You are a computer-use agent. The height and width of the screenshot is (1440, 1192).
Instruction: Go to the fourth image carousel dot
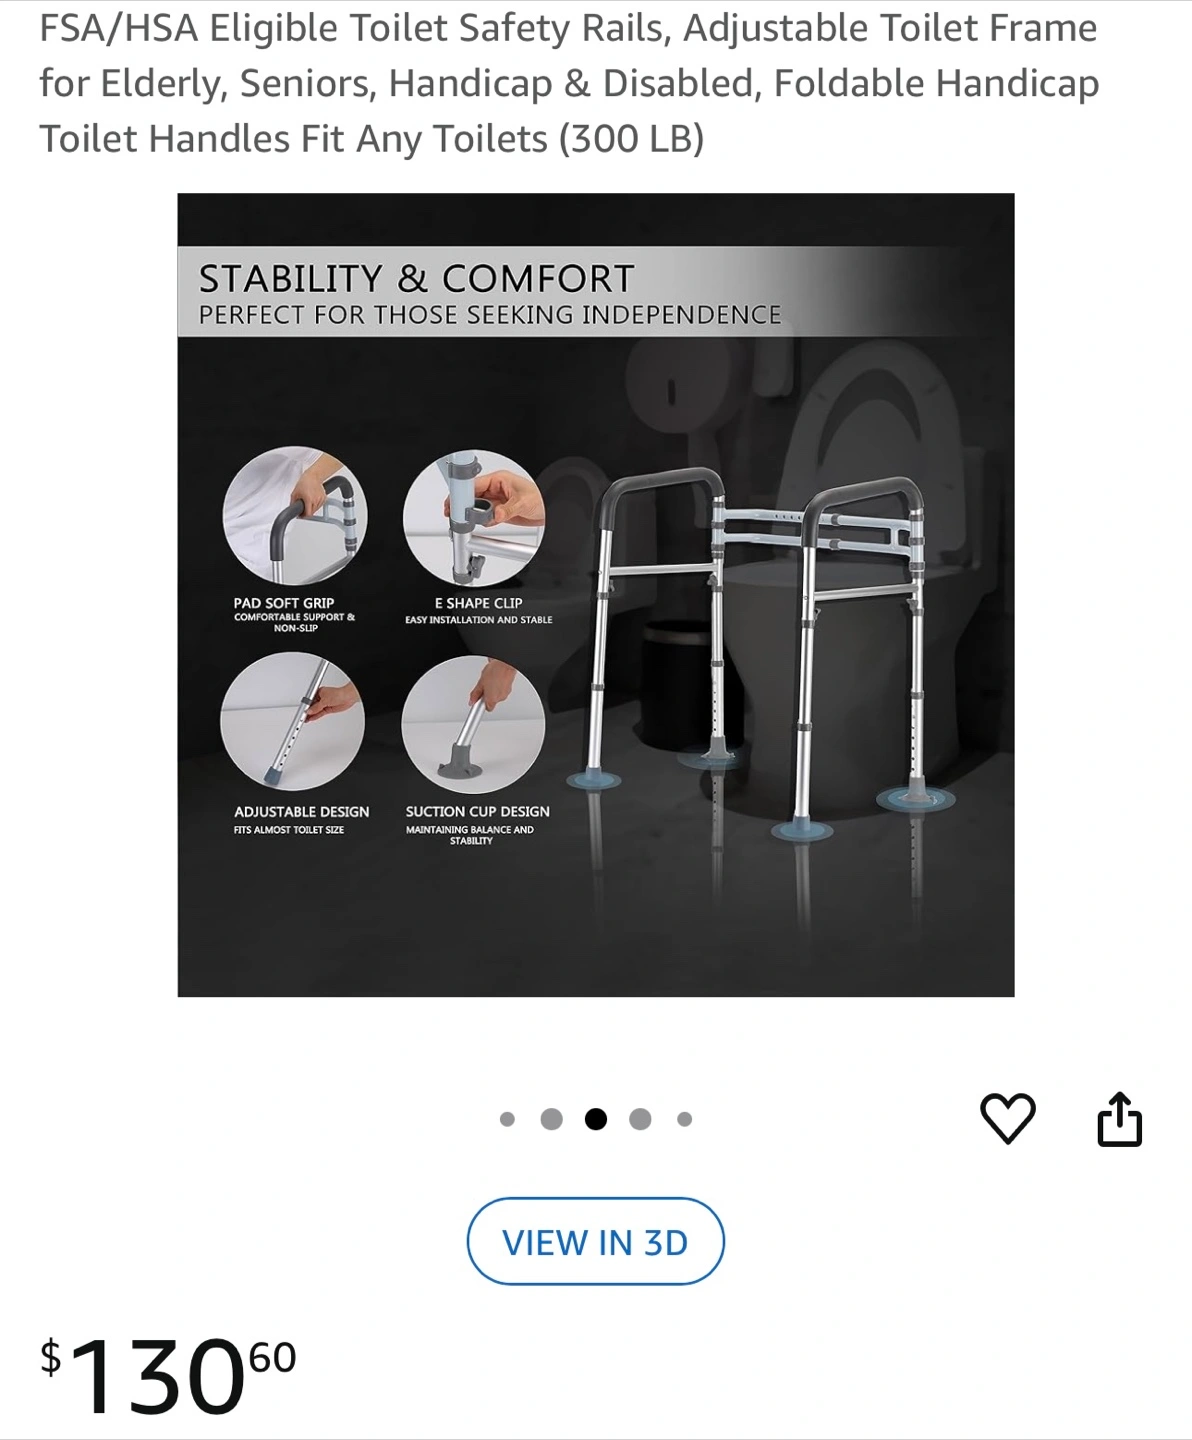(640, 1119)
